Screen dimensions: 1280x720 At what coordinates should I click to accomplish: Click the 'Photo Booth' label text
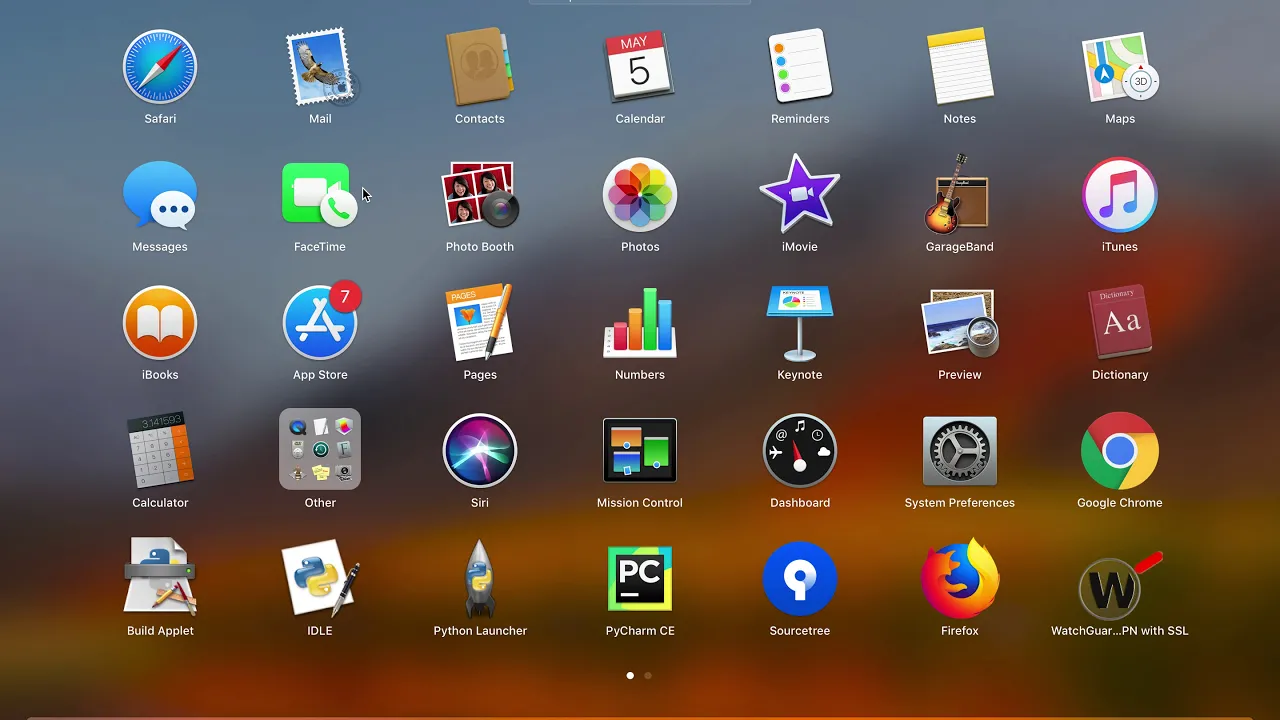tap(480, 247)
